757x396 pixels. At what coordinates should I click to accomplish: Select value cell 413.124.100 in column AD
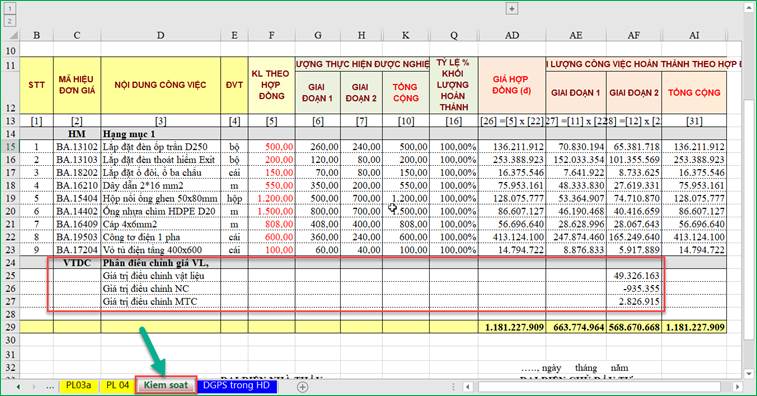point(512,237)
